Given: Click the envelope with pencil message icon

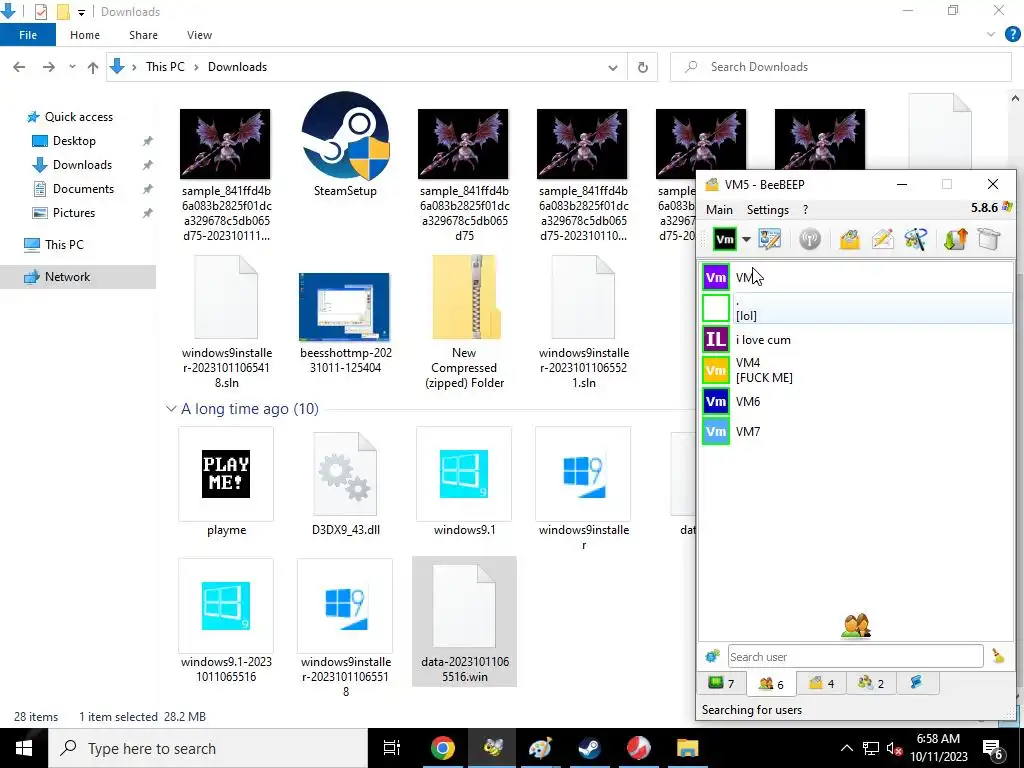Looking at the screenshot, I should click(x=882, y=240).
